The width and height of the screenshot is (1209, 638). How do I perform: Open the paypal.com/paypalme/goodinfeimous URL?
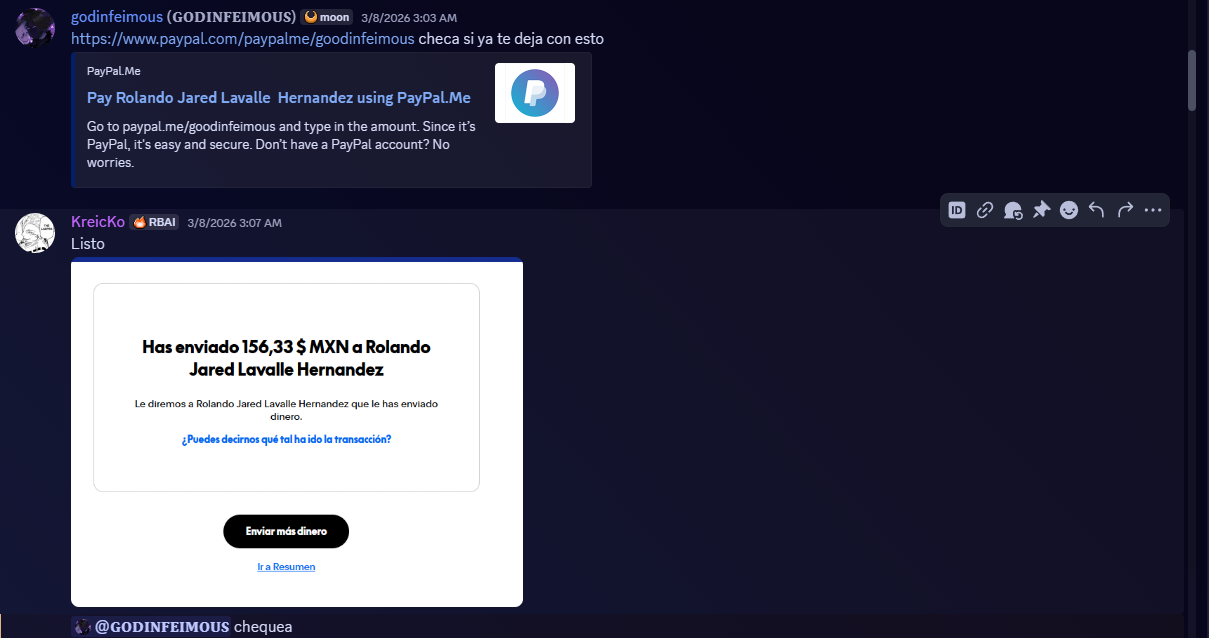(x=243, y=39)
